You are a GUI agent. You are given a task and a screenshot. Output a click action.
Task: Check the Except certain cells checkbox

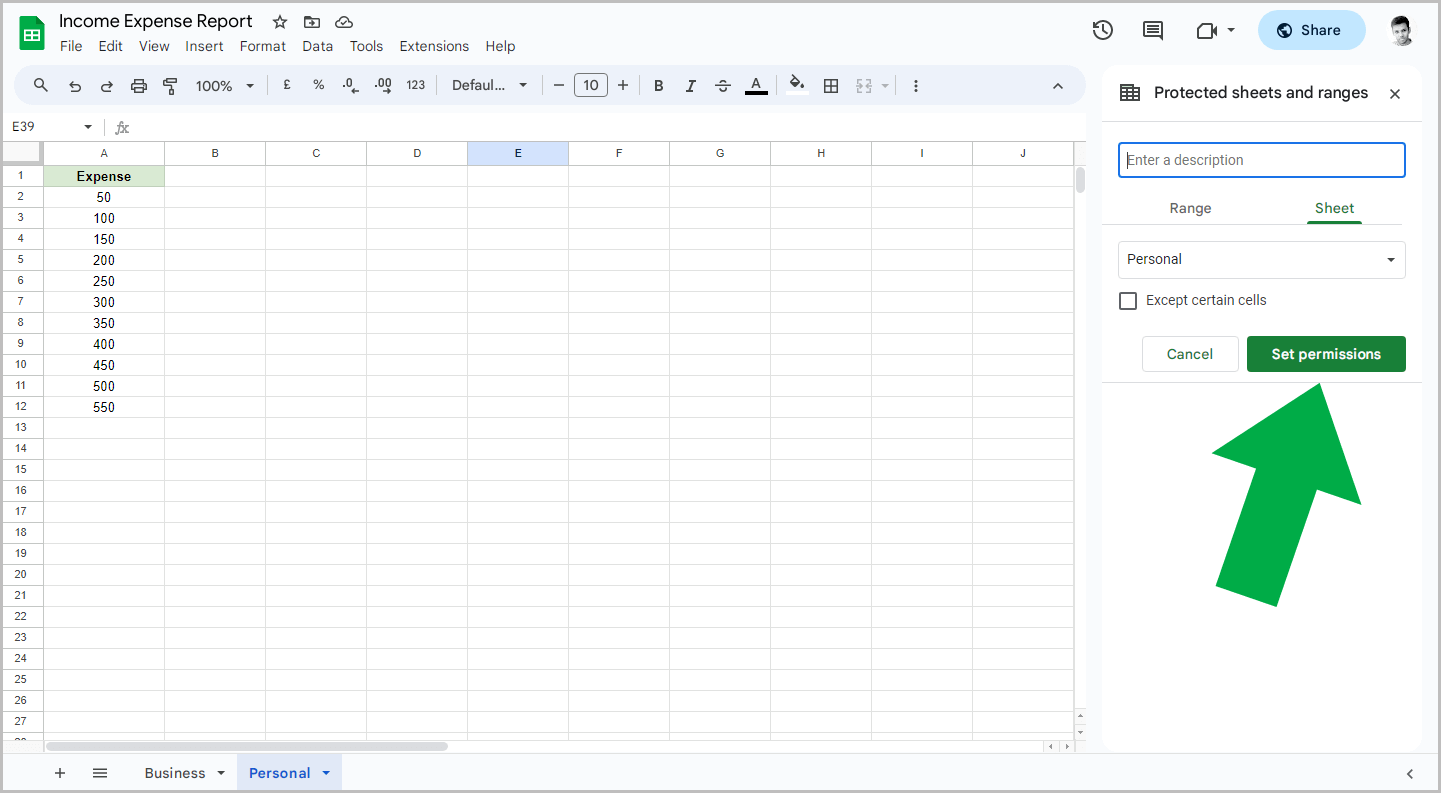click(1128, 301)
